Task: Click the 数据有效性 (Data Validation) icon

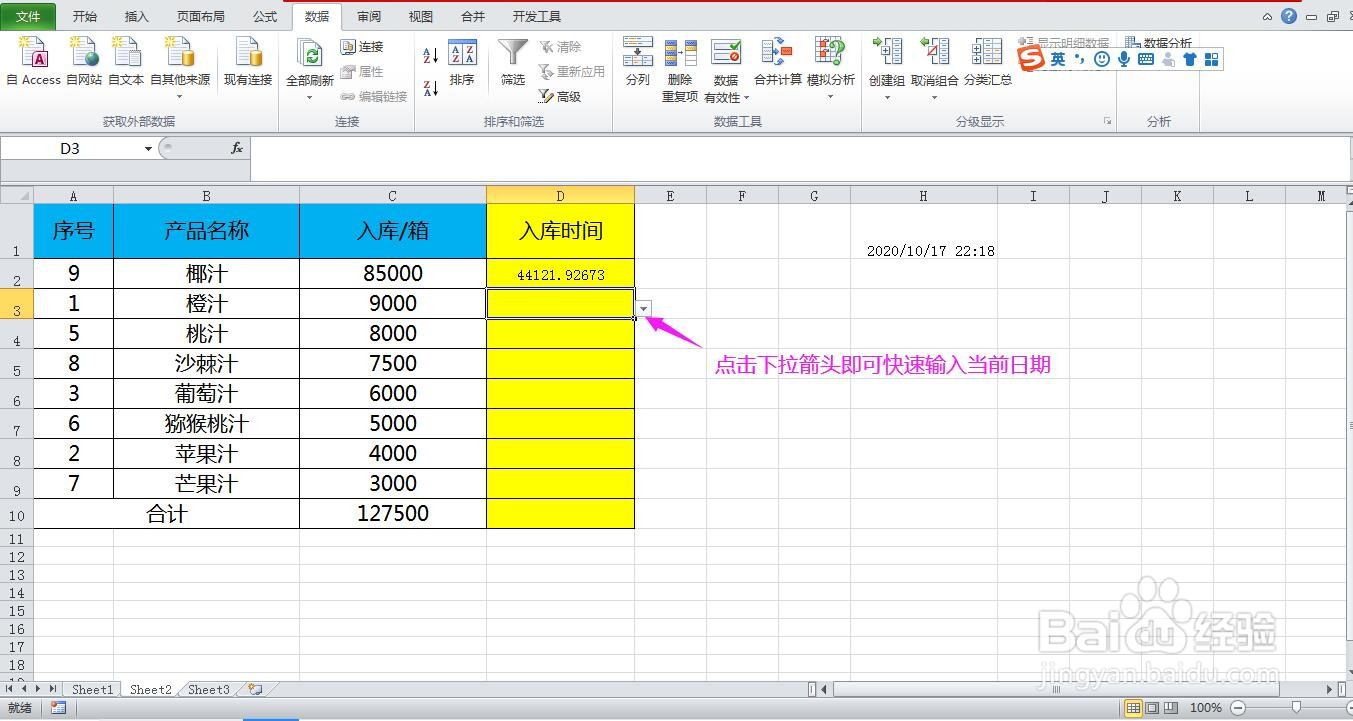Action: (726, 62)
